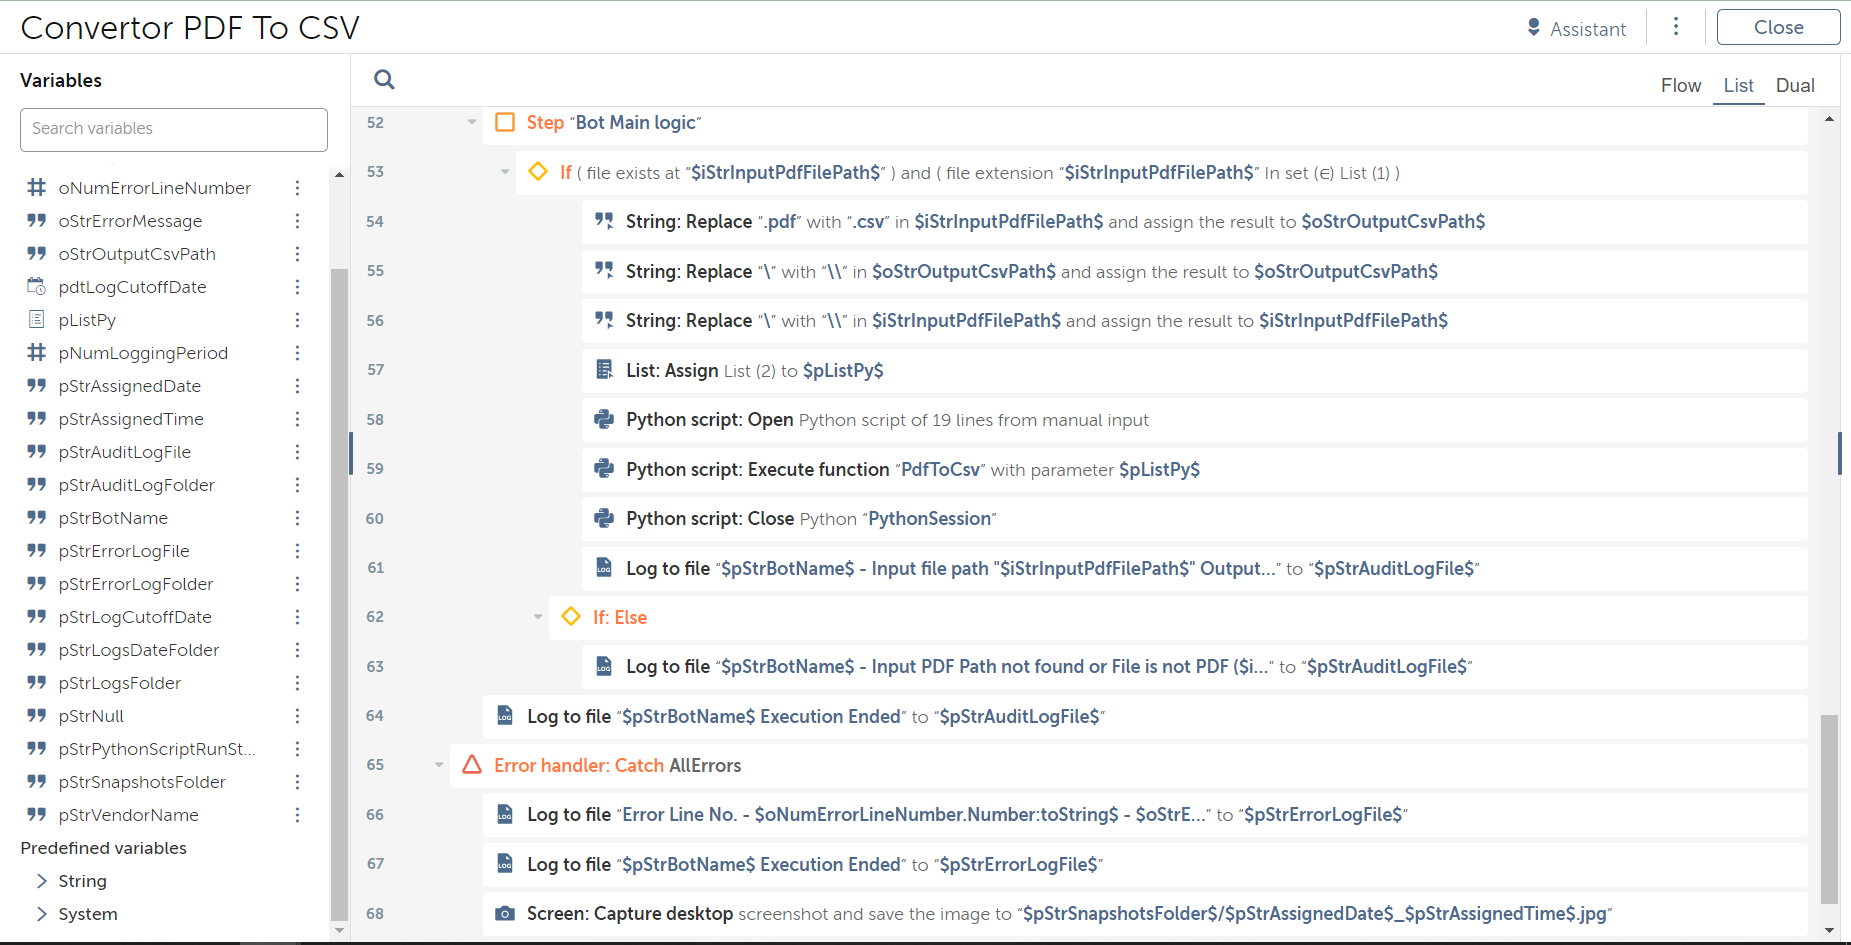Click the Close button

(x=1778, y=28)
